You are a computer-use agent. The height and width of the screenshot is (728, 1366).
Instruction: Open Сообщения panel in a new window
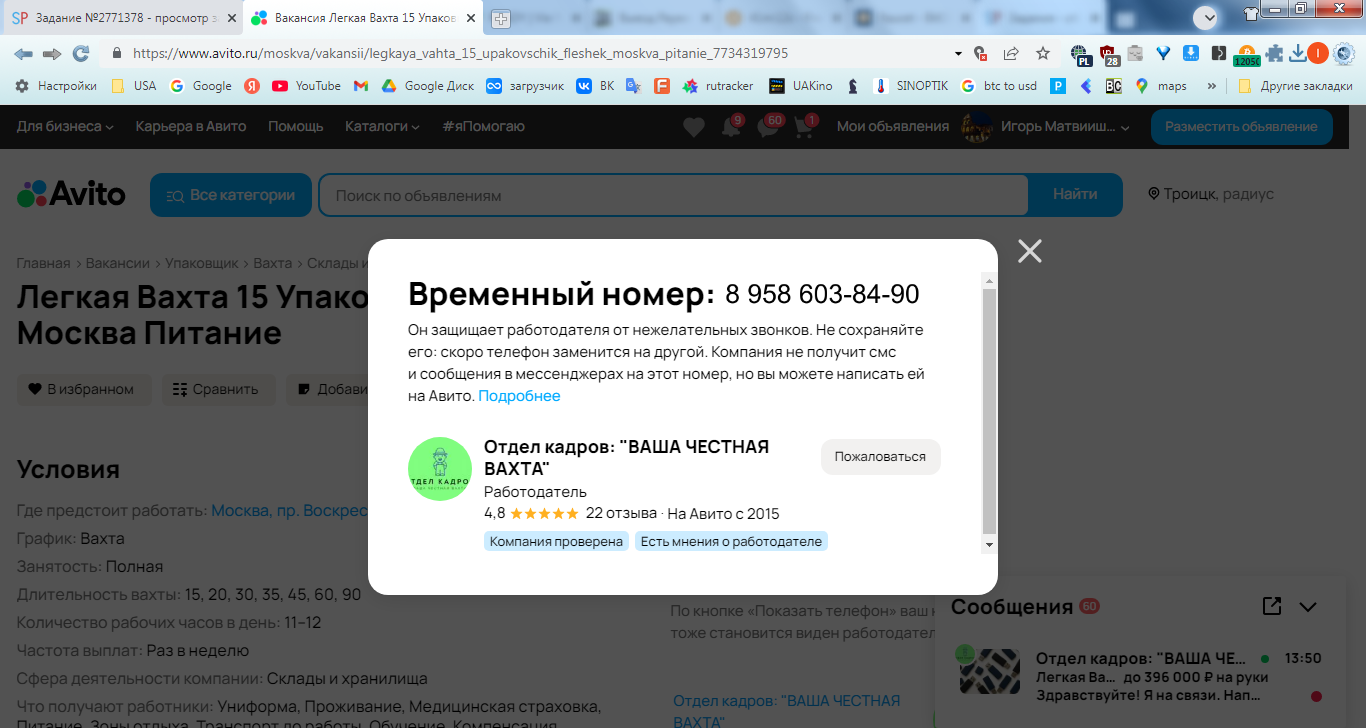(1272, 606)
